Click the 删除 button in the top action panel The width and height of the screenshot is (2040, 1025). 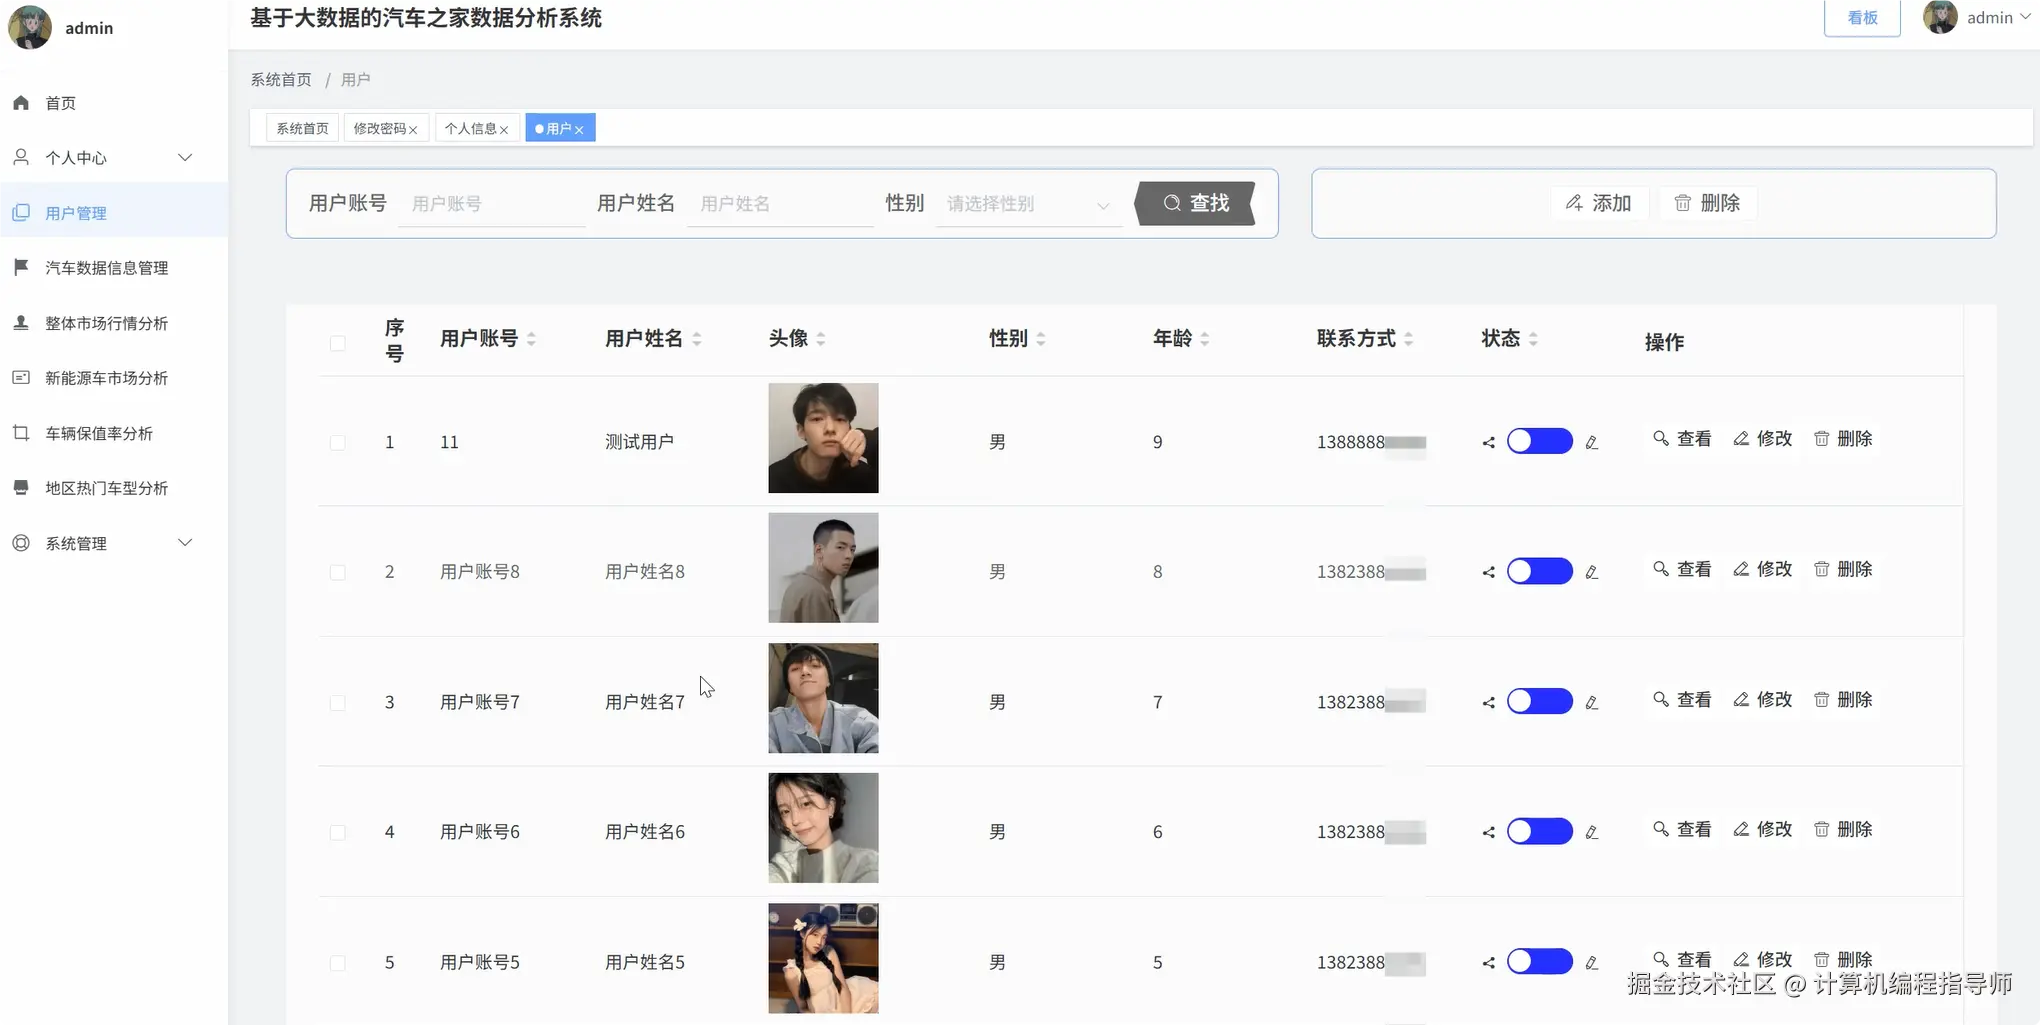point(1707,203)
